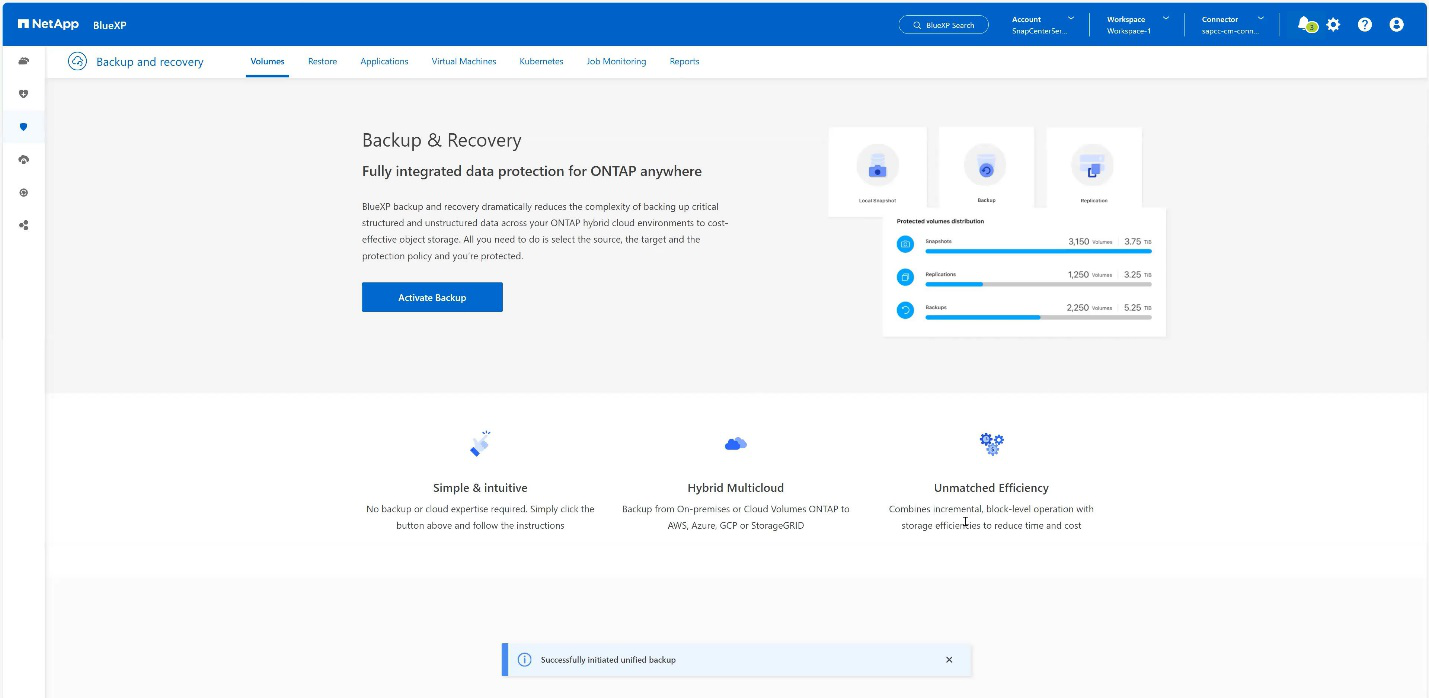This screenshot has height=698, width=1429.
Task: Click the Backups progress bar
Action: coord(1038,317)
